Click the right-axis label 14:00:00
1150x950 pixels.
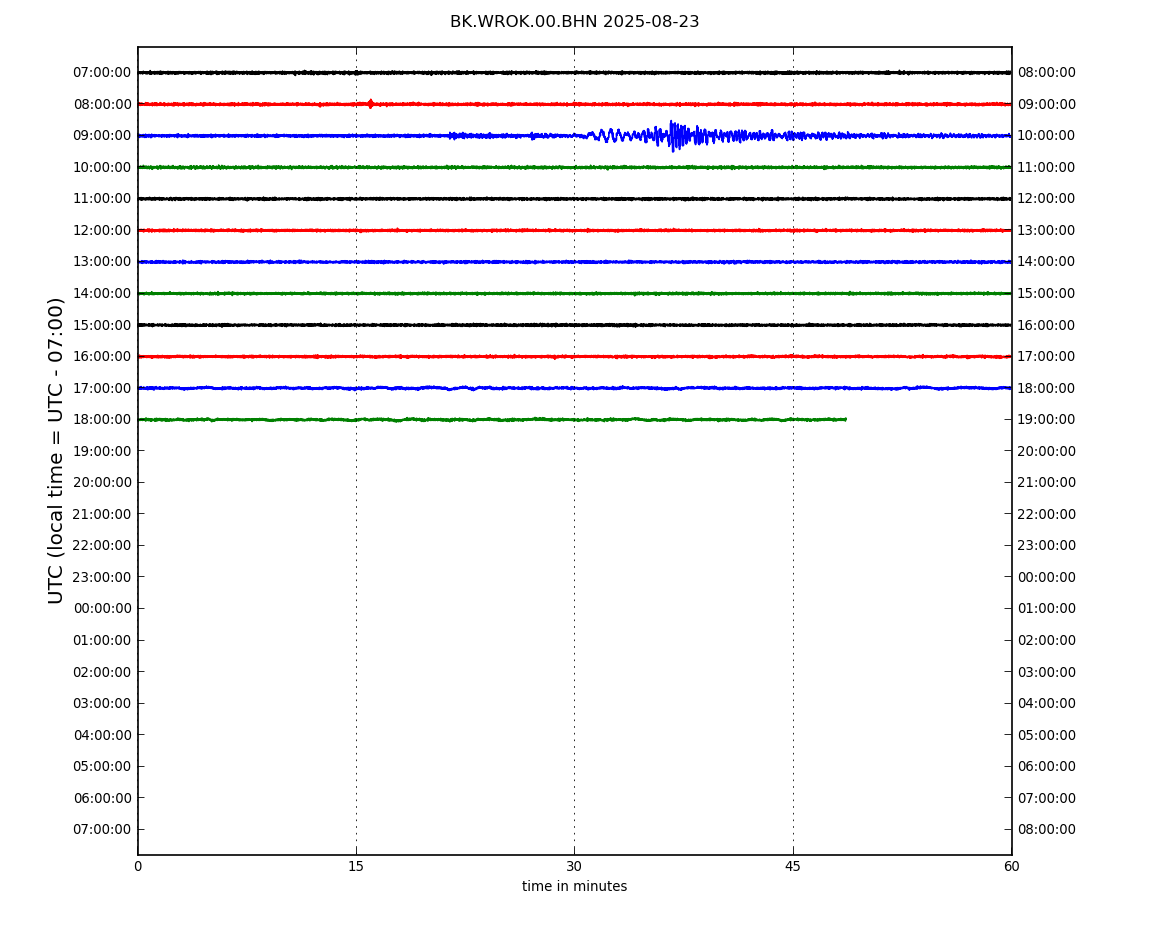(x=1047, y=262)
